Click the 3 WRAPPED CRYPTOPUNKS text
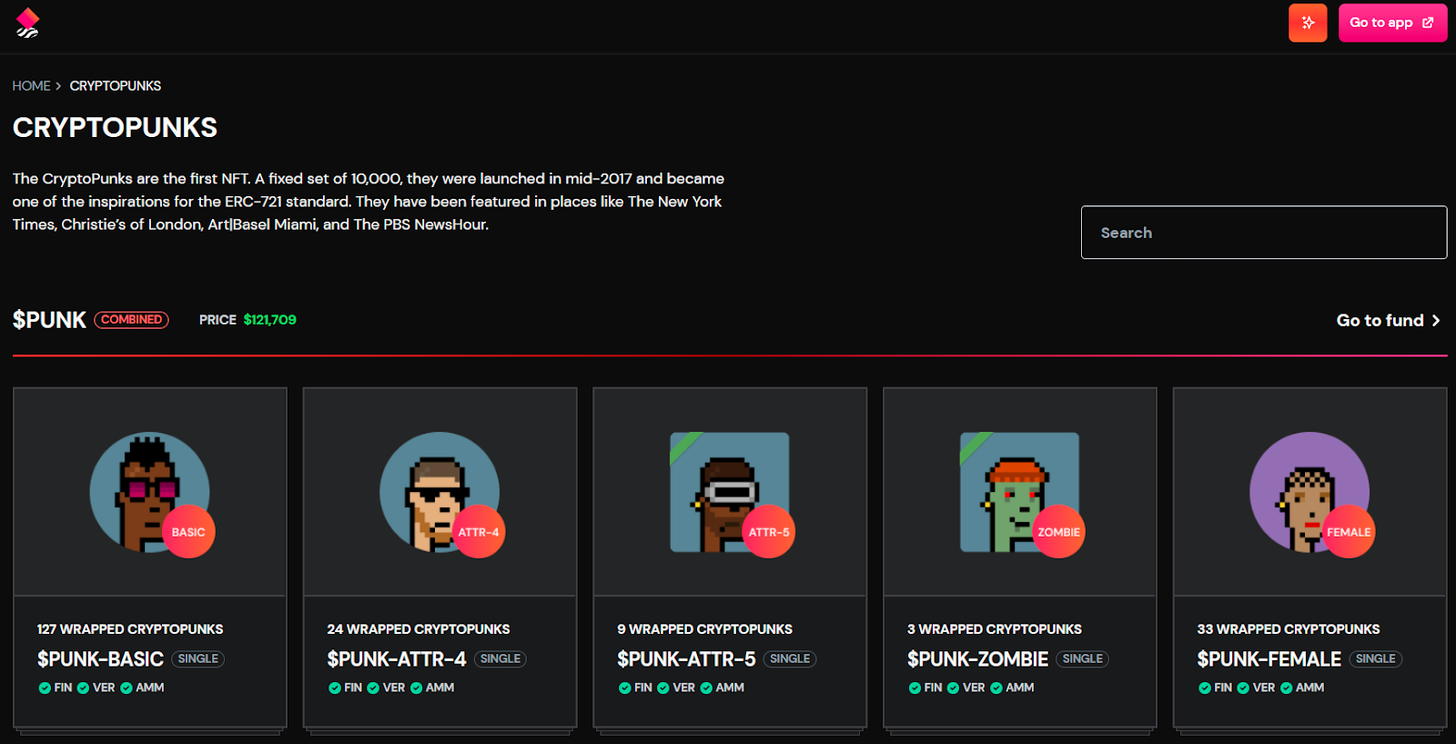Image resolution: width=1456 pixels, height=744 pixels. (995, 629)
